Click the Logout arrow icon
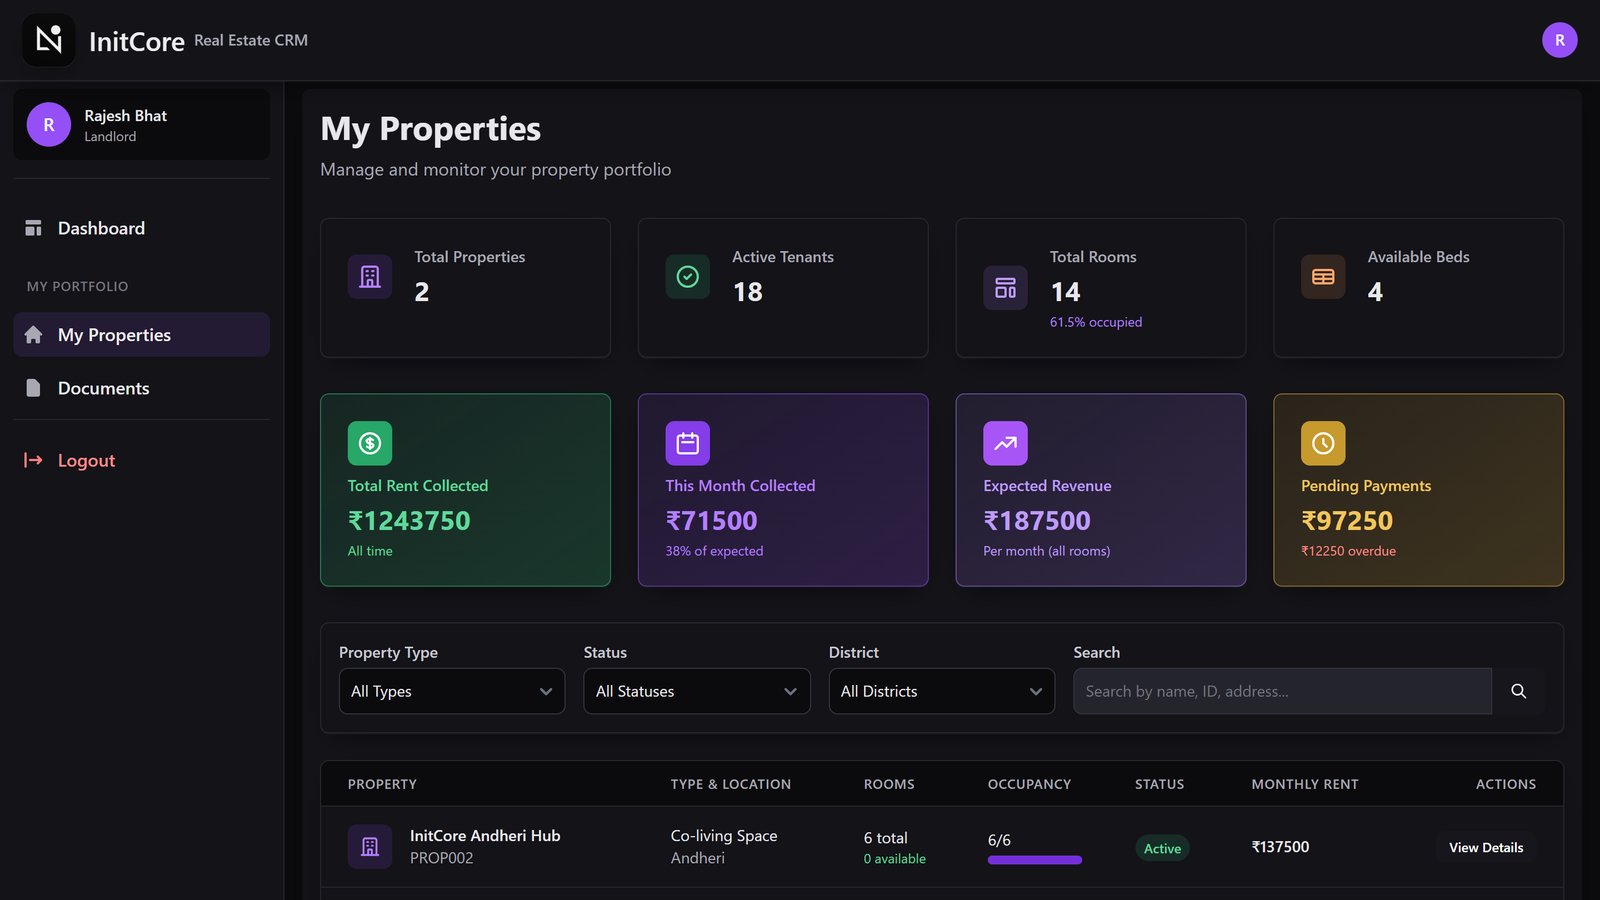1600x900 pixels. click(33, 460)
